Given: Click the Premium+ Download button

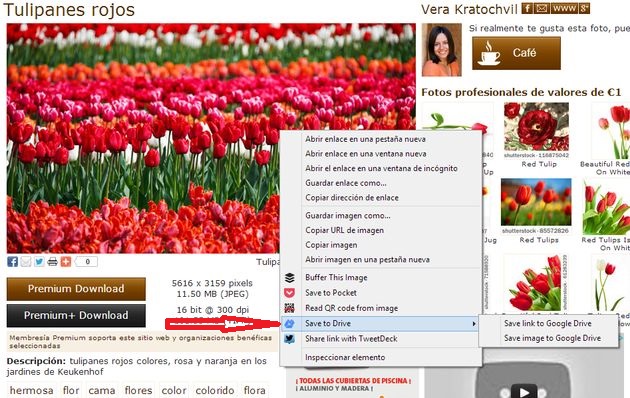Looking at the screenshot, I should [76, 315].
